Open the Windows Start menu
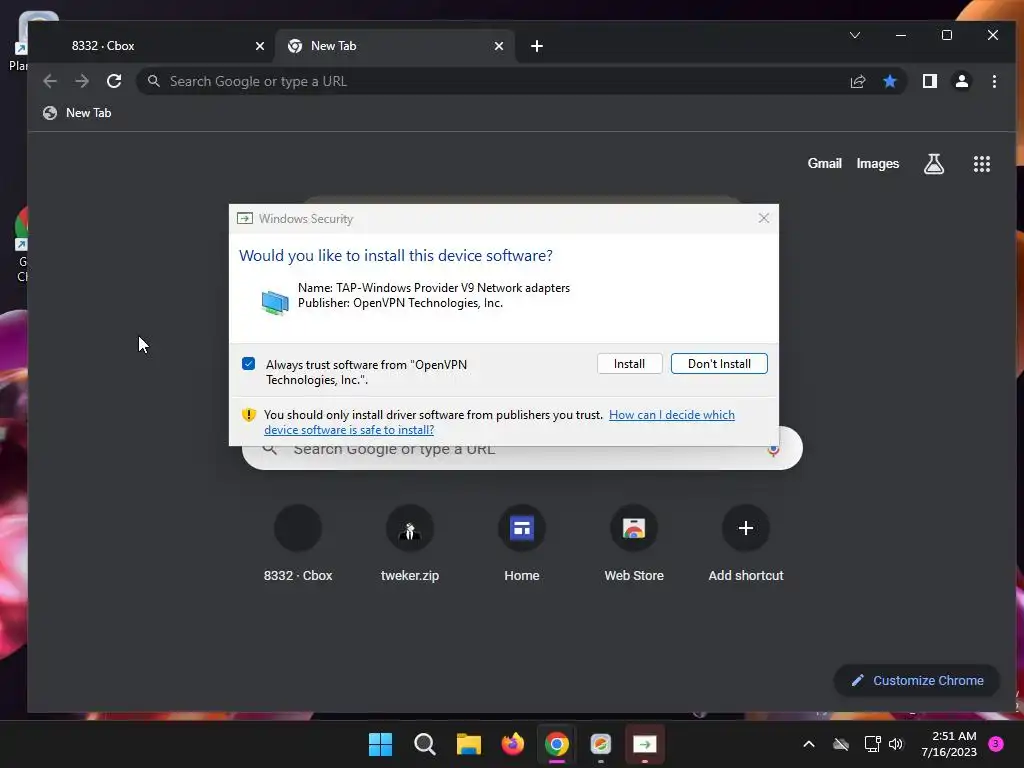The width and height of the screenshot is (1024, 768). [x=380, y=744]
